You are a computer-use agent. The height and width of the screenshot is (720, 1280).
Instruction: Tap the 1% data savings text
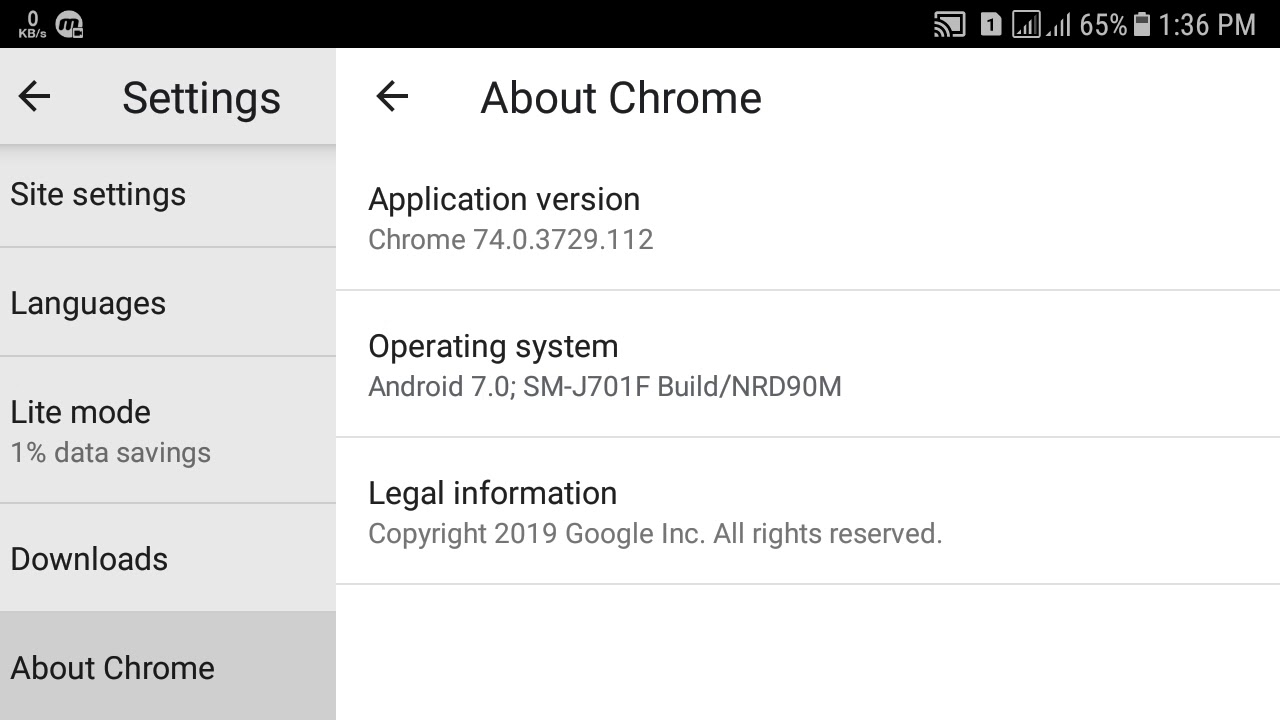coord(111,453)
